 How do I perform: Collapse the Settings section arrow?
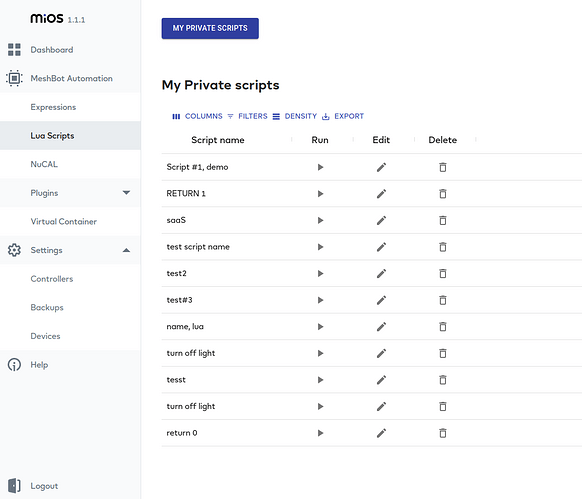[126, 250]
